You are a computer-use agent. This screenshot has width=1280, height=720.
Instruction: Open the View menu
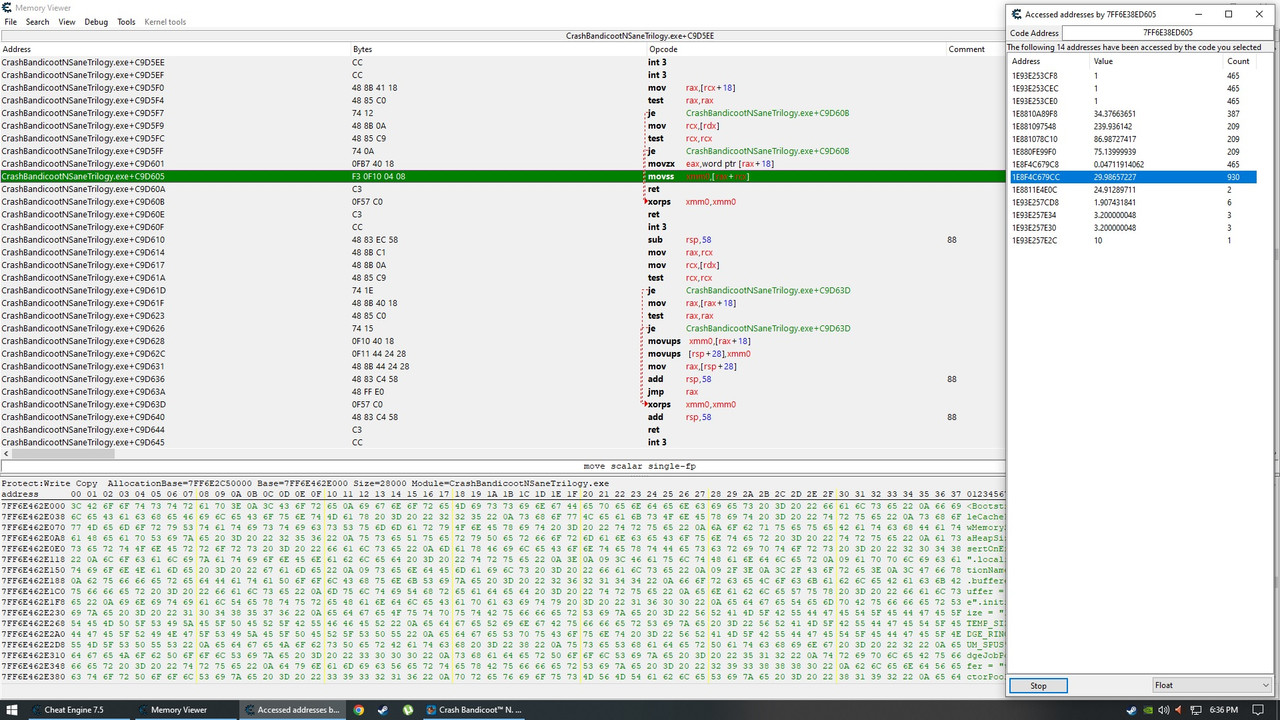pos(67,21)
